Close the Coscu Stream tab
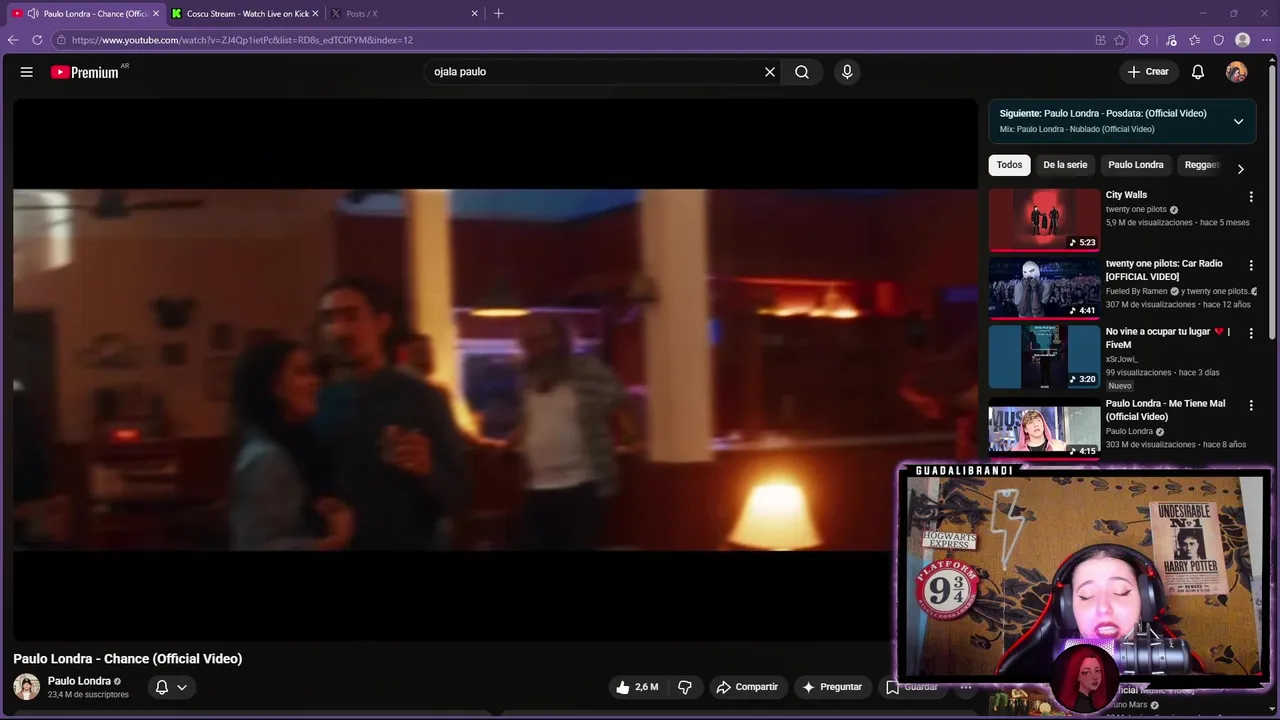This screenshot has height=720, width=1280. [315, 13]
